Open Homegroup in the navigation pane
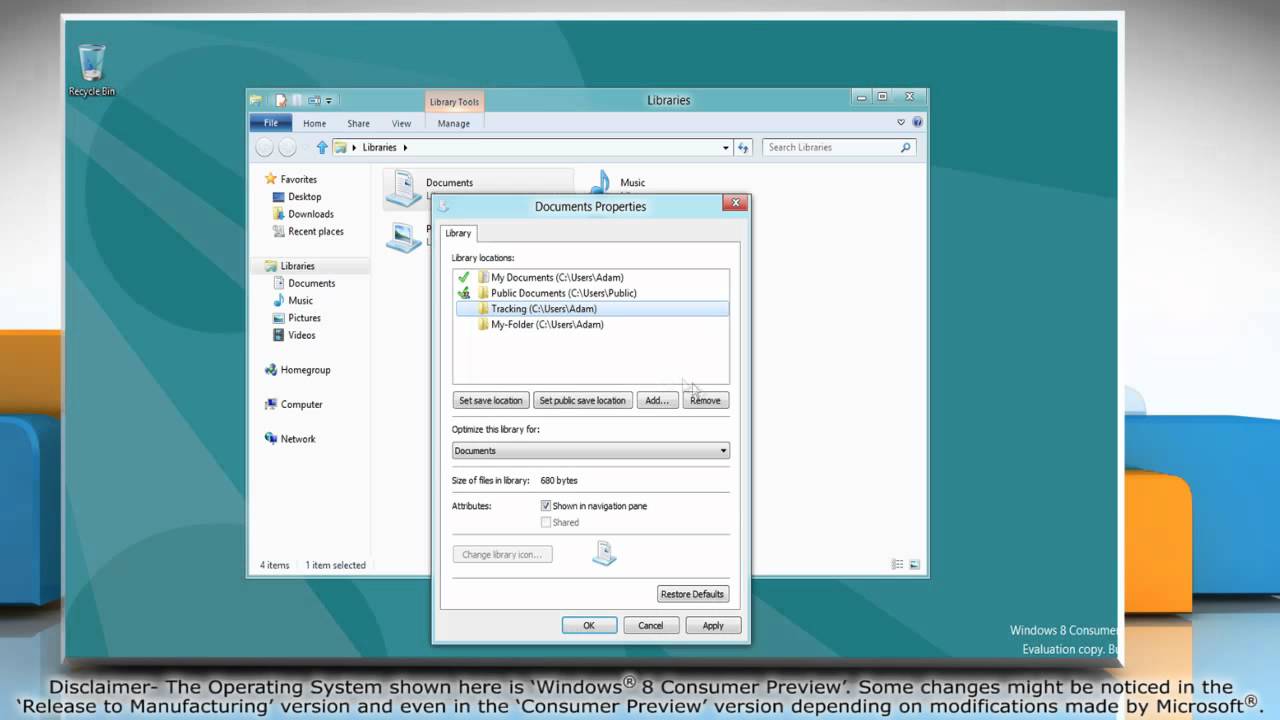 click(x=305, y=370)
